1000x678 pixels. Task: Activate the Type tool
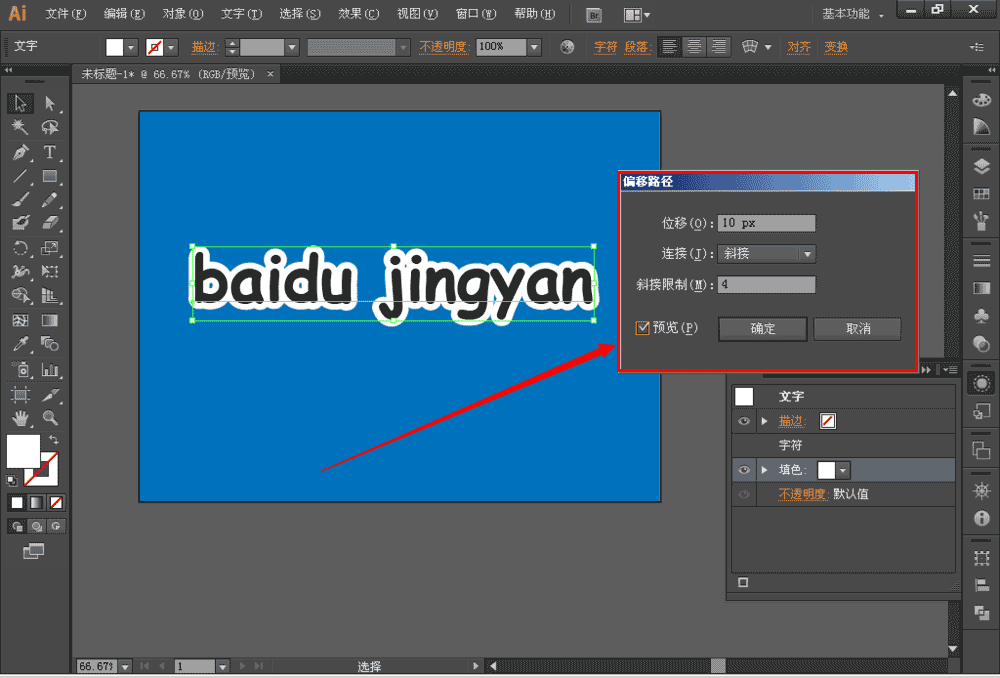click(50, 152)
